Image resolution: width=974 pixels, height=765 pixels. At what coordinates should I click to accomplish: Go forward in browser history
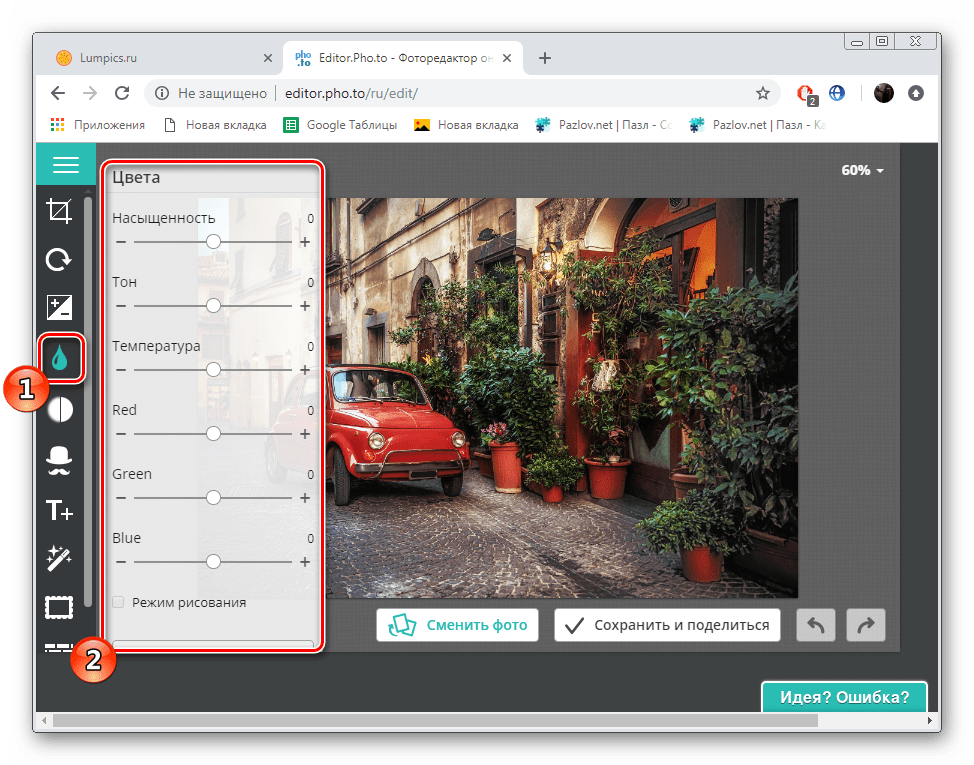coord(90,93)
